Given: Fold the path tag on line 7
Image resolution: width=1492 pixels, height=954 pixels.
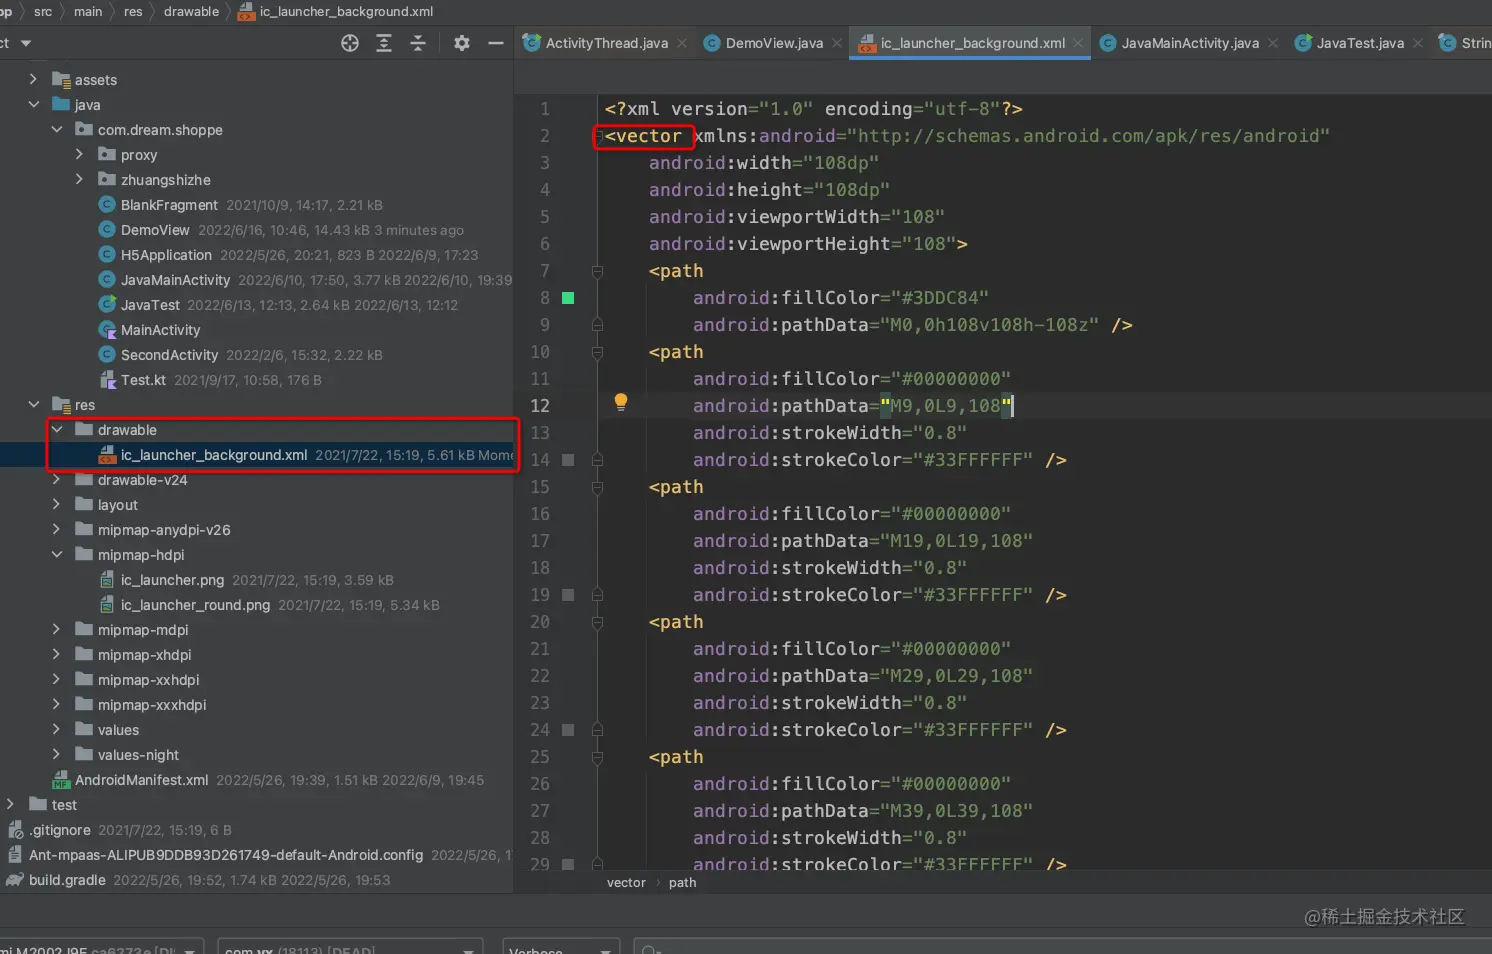Looking at the screenshot, I should coord(597,271).
